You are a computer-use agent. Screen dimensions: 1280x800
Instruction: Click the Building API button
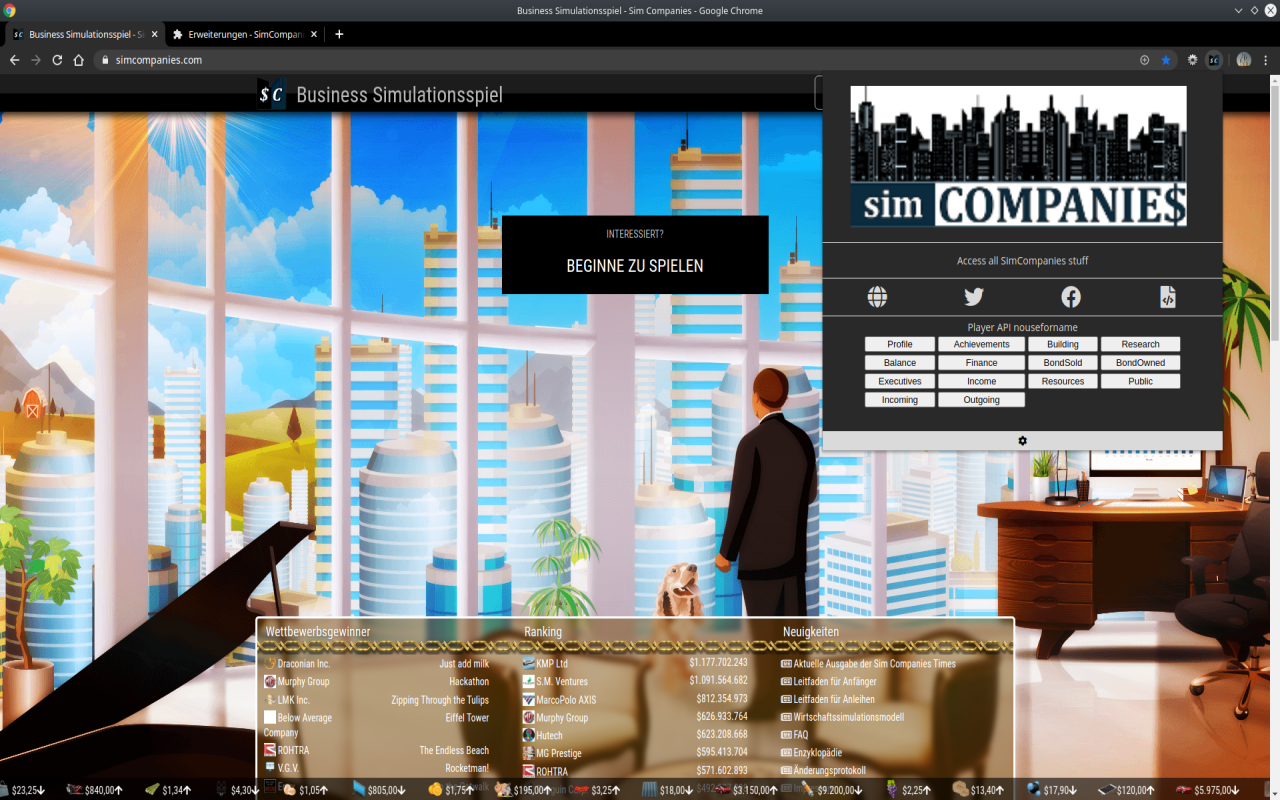(1063, 344)
